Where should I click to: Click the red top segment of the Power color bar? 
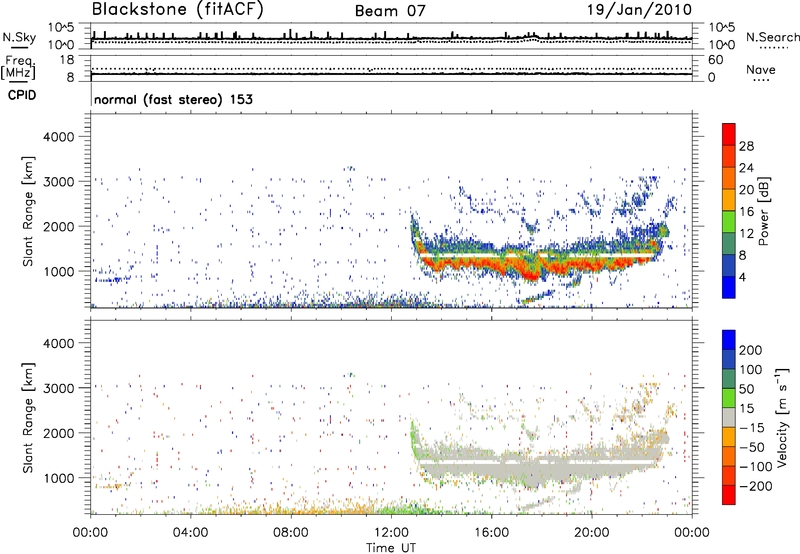[729, 134]
